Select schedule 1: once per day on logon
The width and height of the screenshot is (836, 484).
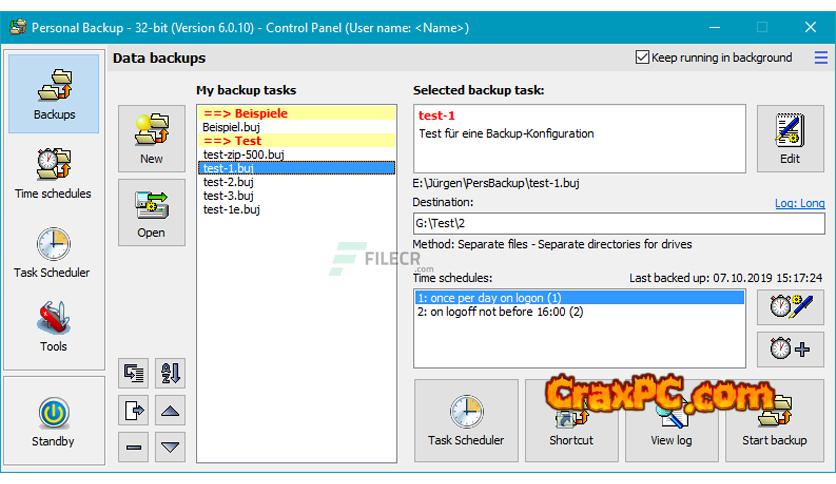pos(579,297)
